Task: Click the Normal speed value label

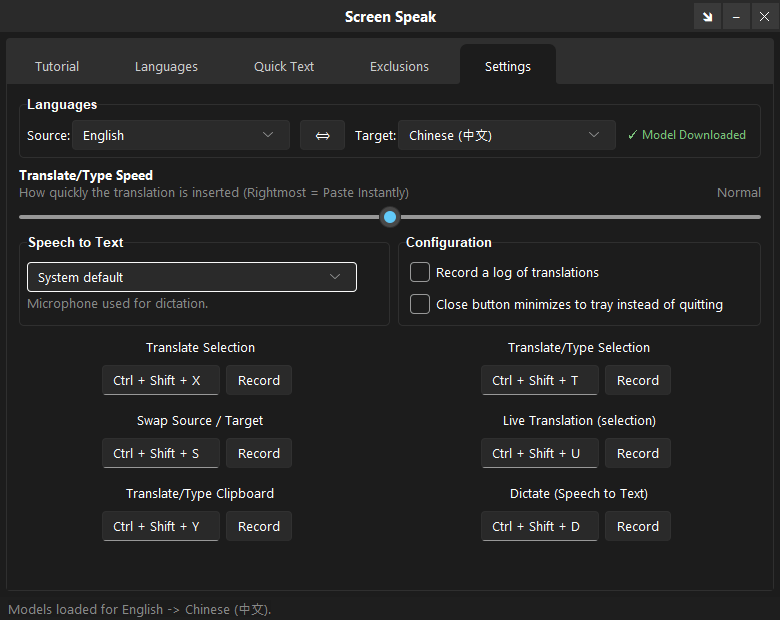Action: tap(739, 193)
